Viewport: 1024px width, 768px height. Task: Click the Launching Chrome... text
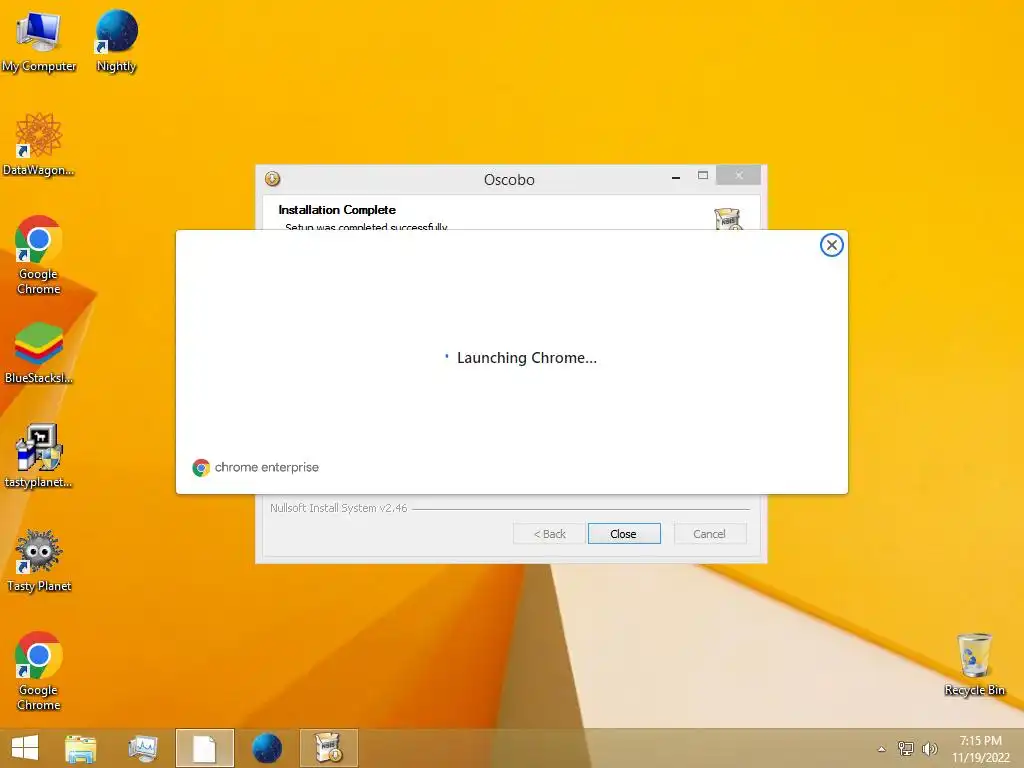click(x=527, y=358)
